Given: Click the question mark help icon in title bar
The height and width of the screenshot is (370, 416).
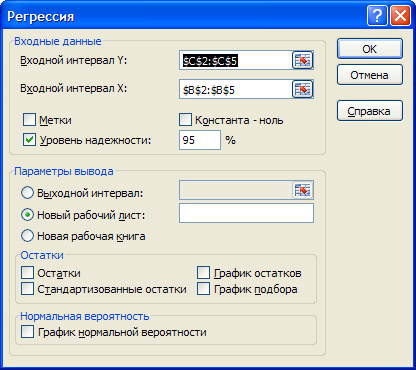Looking at the screenshot, I should coord(377,15).
